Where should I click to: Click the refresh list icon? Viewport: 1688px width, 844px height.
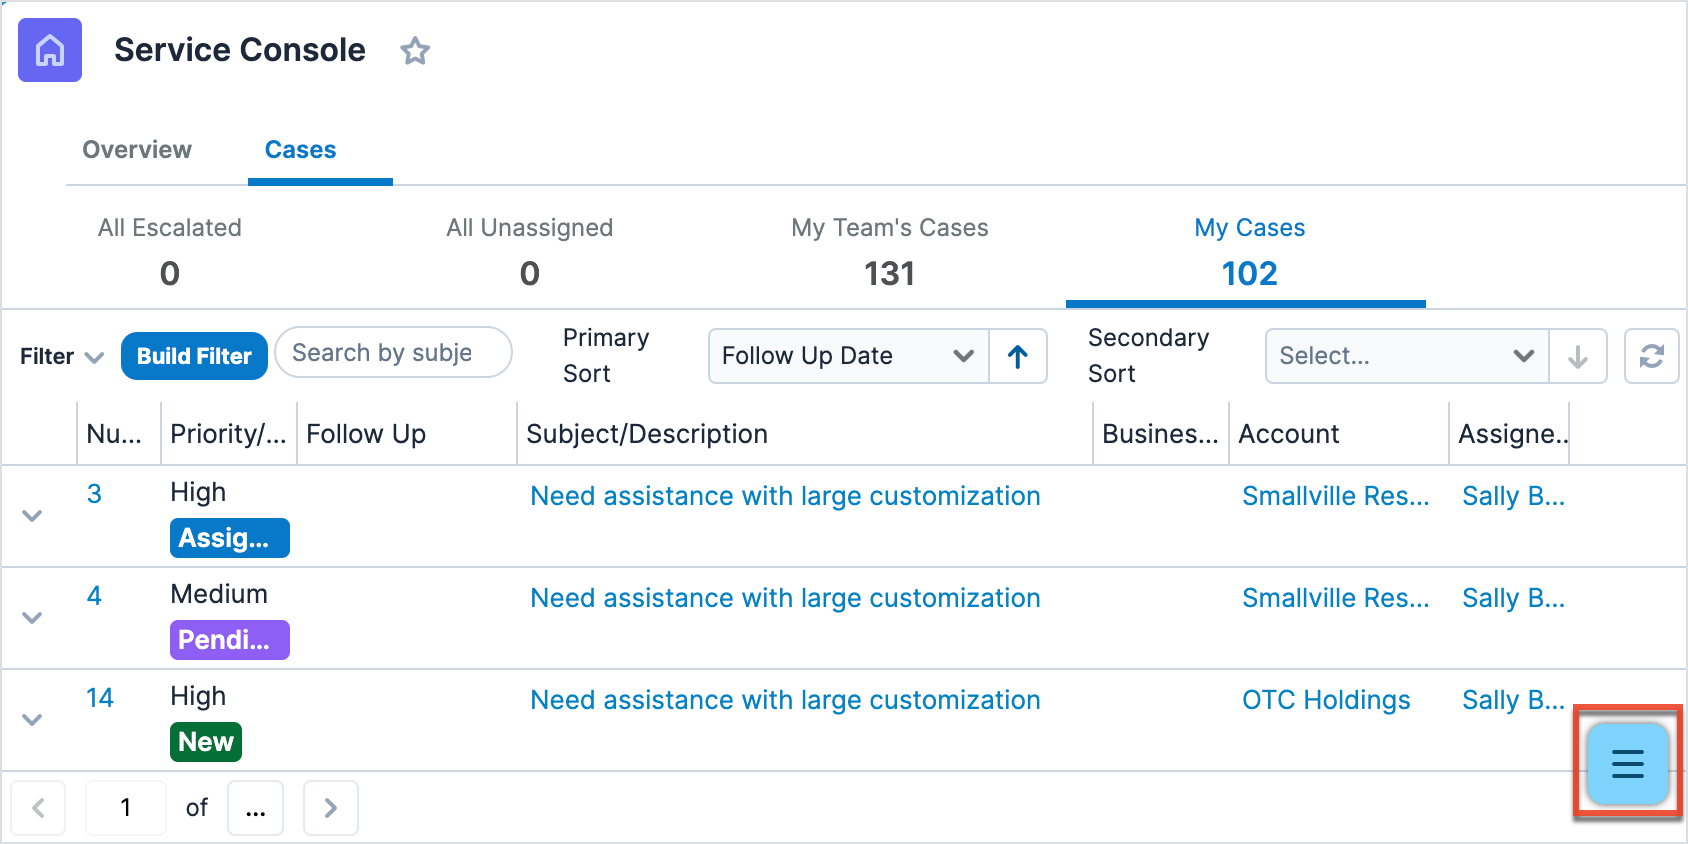pyautogui.click(x=1651, y=356)
